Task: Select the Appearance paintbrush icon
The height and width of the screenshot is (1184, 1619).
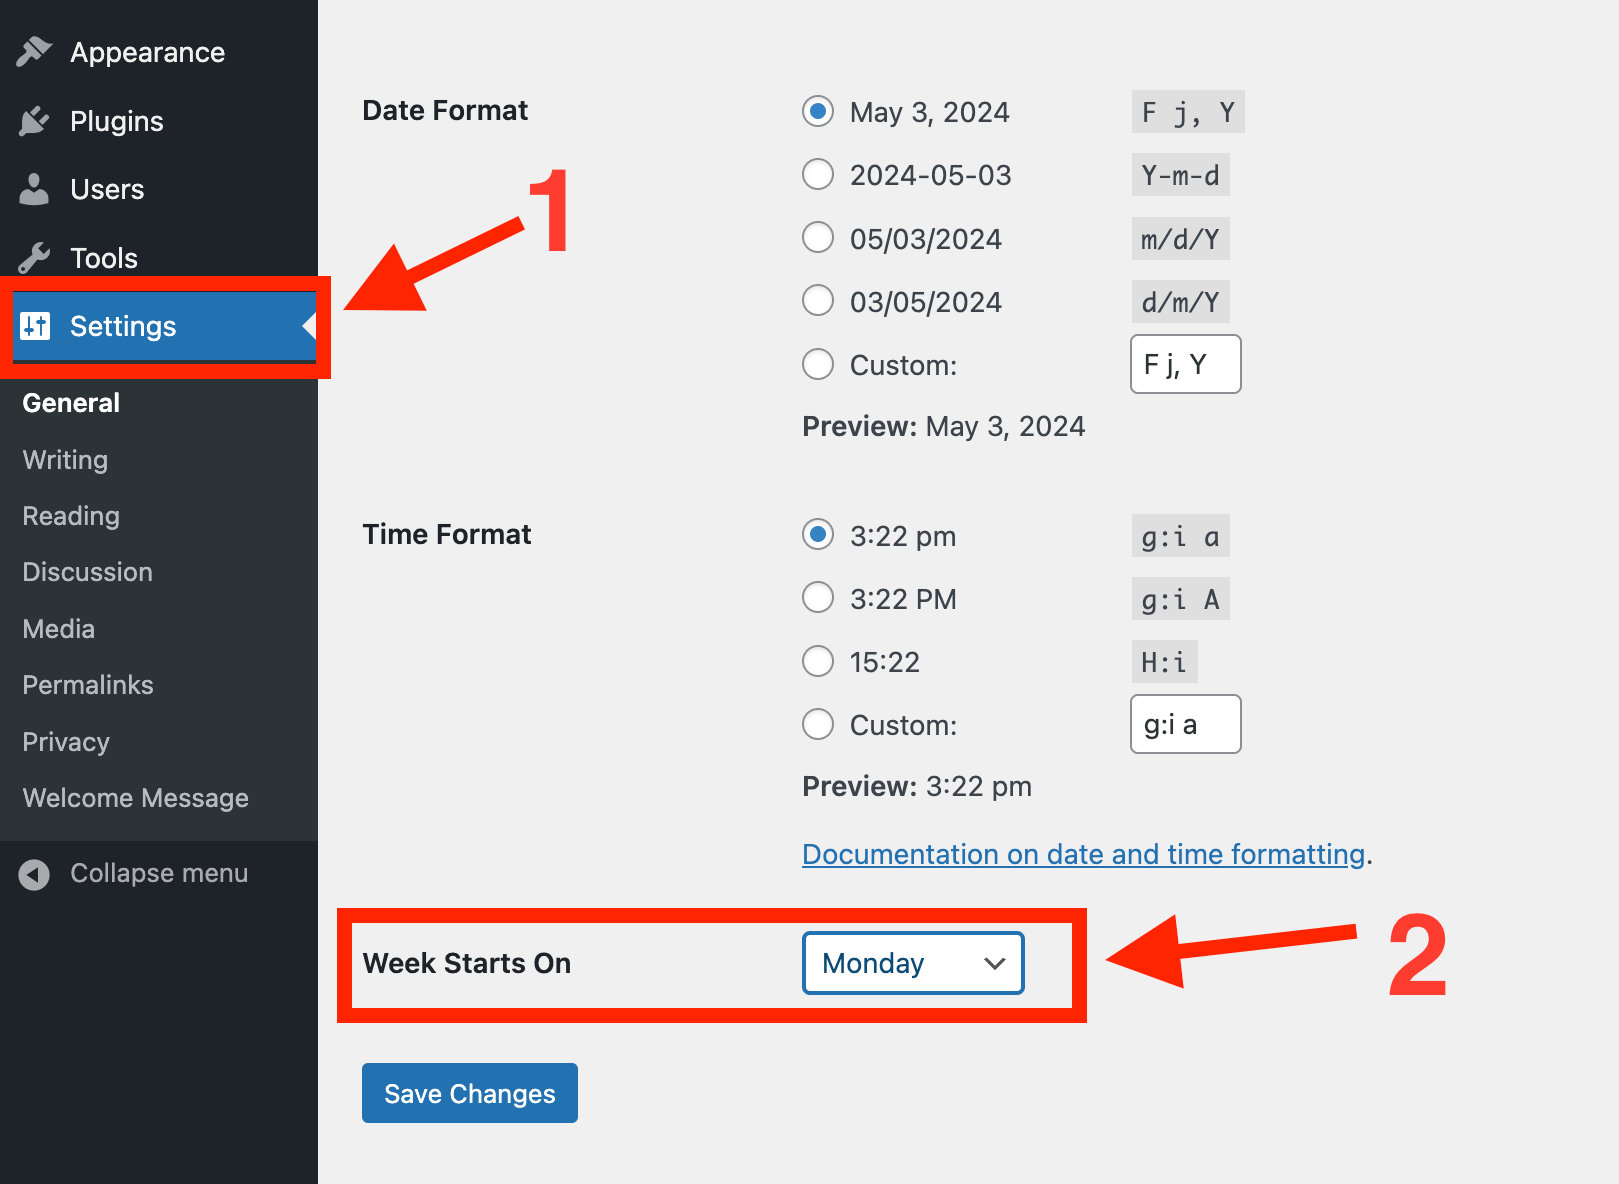Action: (34, 50)
